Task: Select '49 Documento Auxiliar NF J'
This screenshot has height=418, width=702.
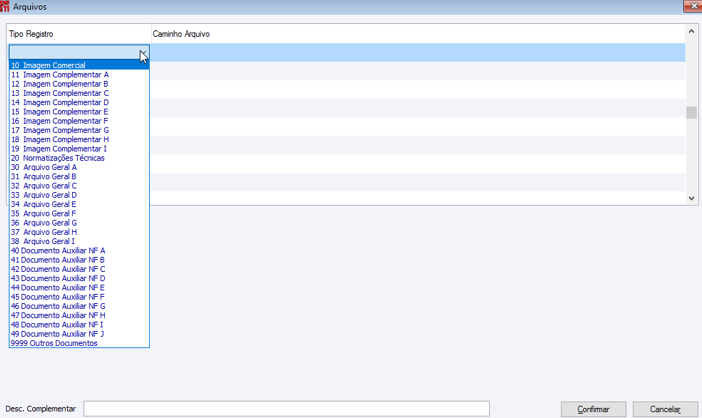Action: [x=79, y=334]
